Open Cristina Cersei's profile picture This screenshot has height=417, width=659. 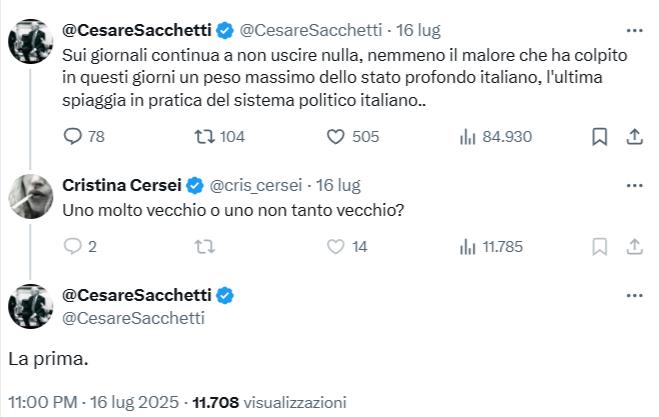click(31, 196)
